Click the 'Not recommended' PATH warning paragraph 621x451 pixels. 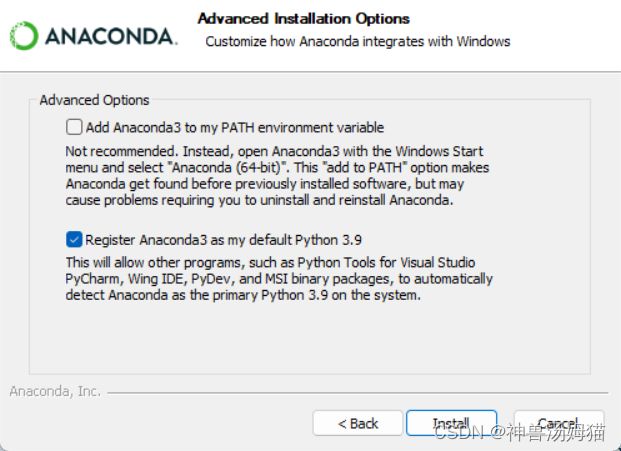[x=277, y=175]
